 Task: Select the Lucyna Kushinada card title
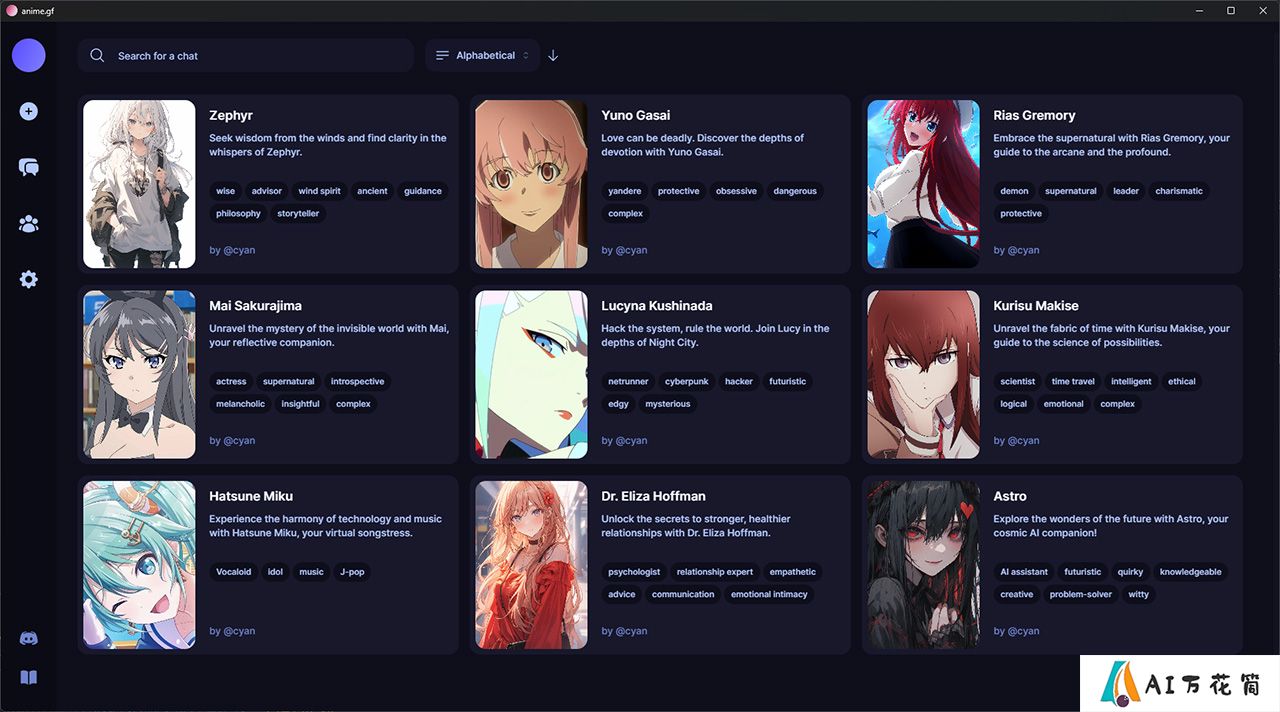point(656,306)
